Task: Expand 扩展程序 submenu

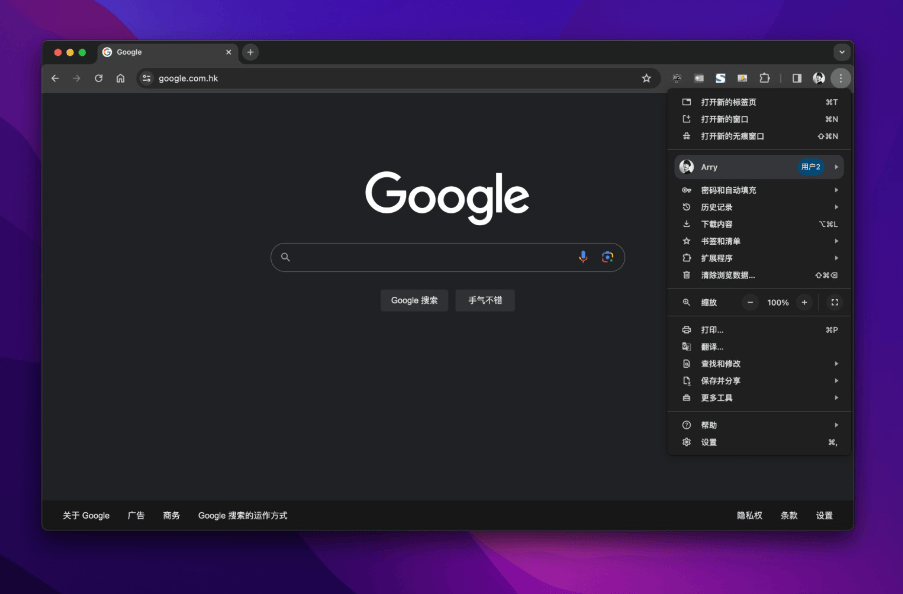Action: [x=759, y=258]
